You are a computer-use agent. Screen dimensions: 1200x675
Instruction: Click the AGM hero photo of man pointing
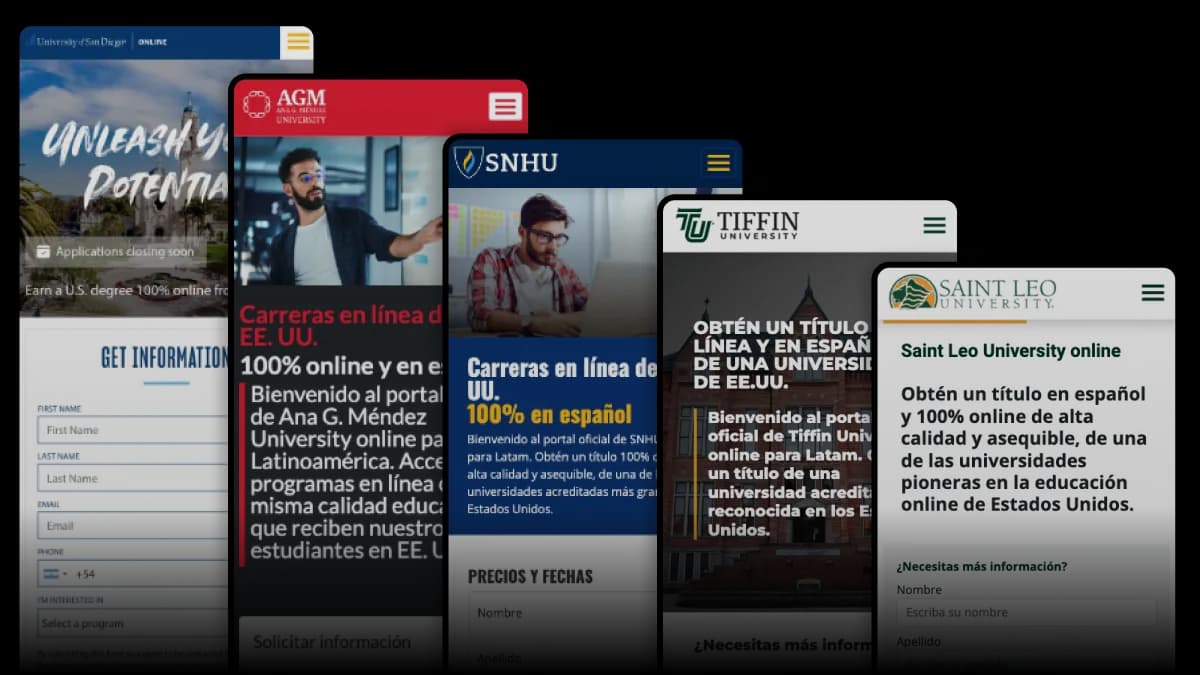338,211
